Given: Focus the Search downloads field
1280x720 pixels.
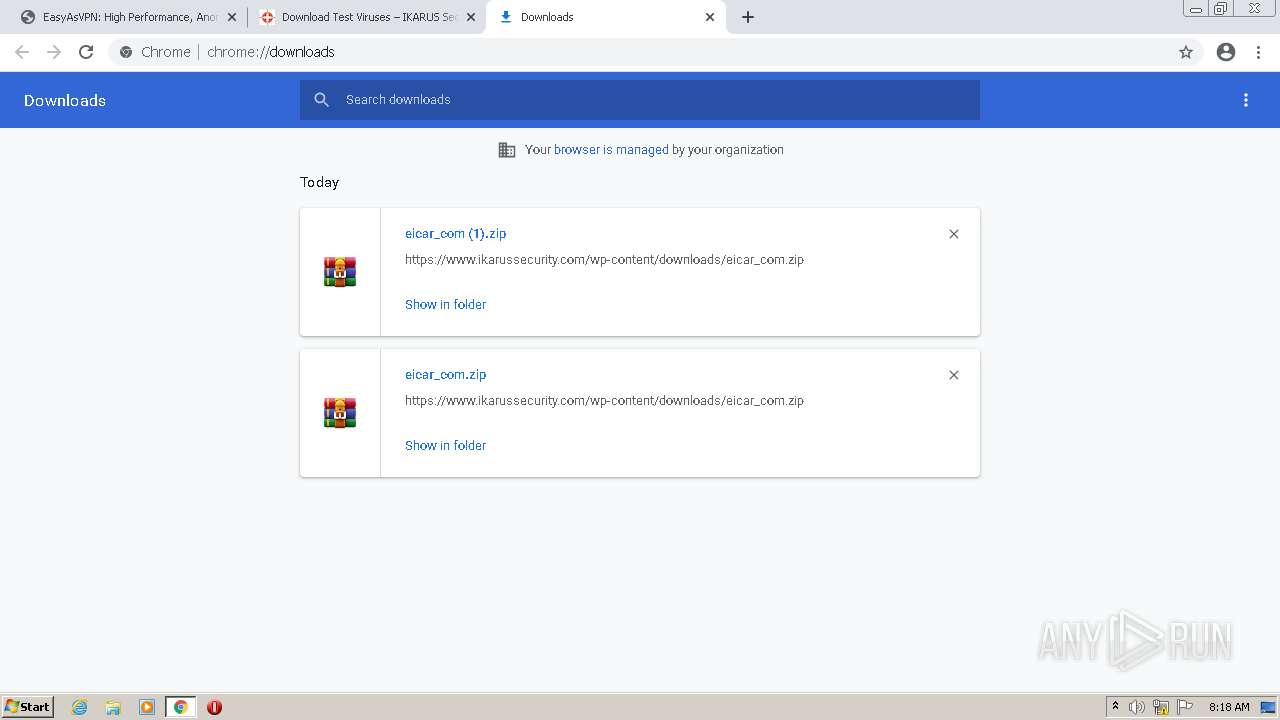Looking at the screenshot, I should coord(640,100).
